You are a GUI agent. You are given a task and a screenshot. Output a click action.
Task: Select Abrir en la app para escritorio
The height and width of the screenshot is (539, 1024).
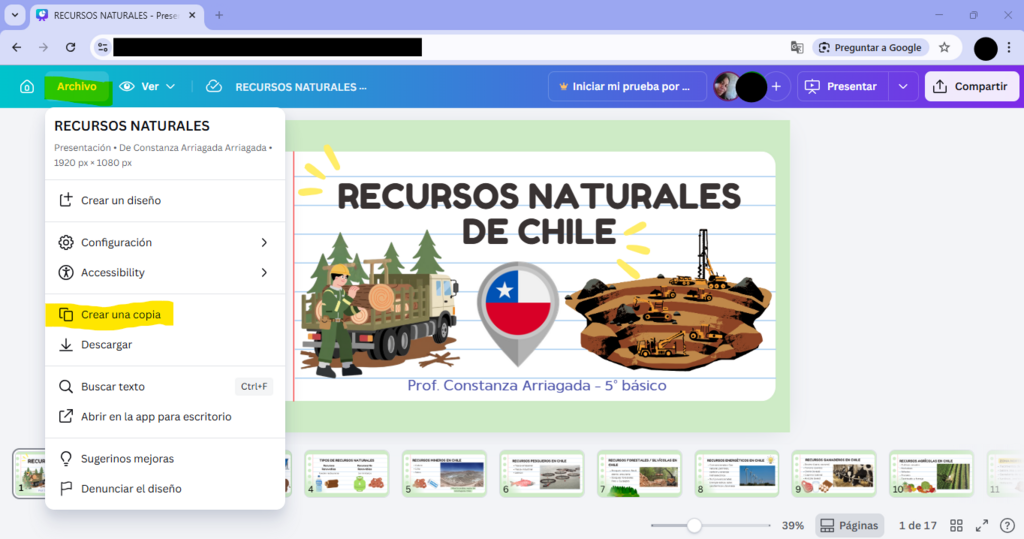point(165,416)
